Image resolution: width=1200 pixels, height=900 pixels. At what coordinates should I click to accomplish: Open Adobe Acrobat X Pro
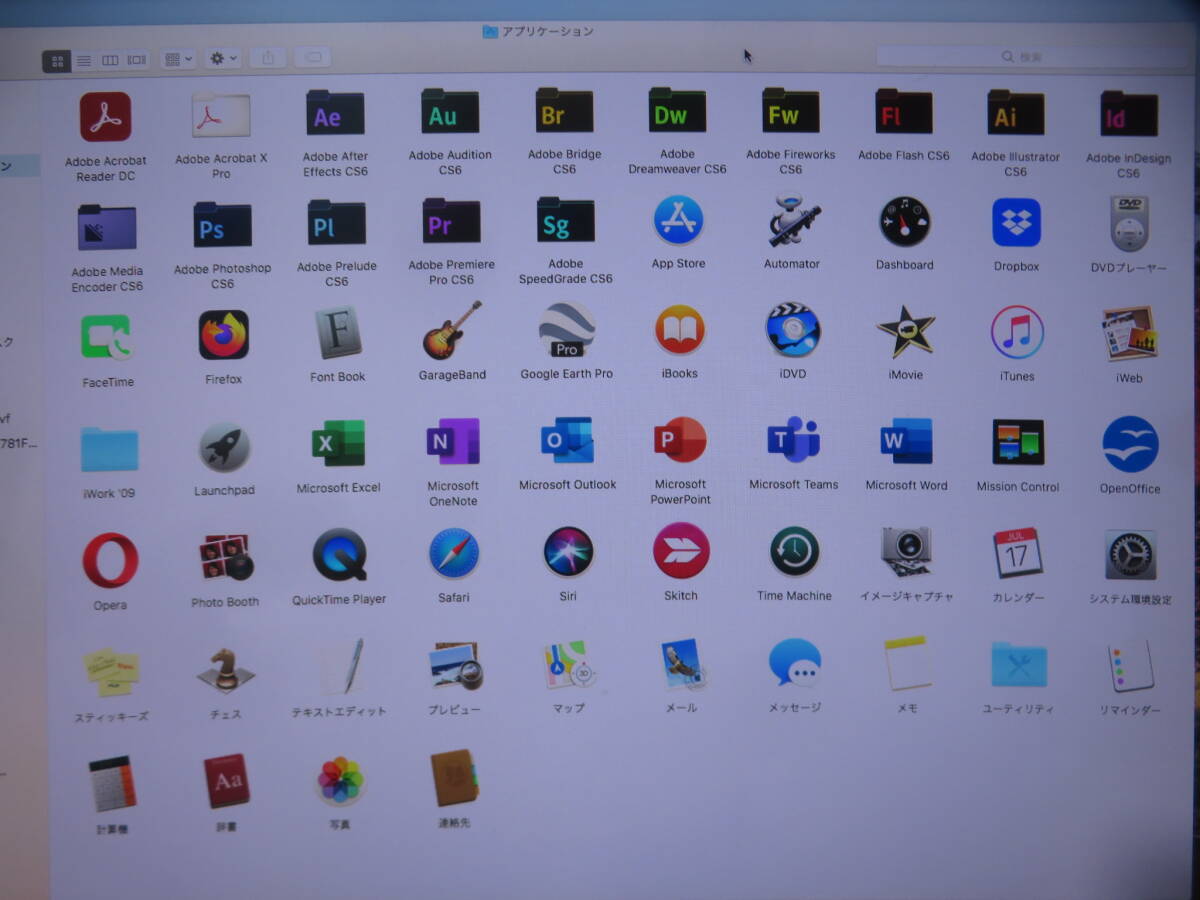click(221, 116)
